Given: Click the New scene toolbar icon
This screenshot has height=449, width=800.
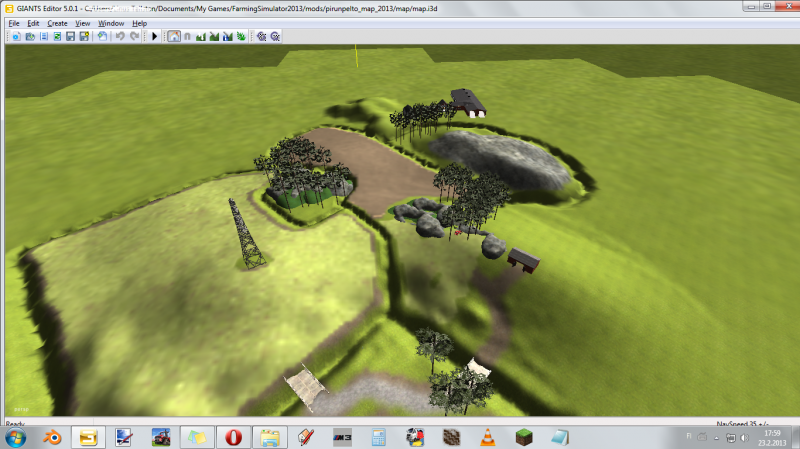Looking at the screenshot, I should coord(16,36).
